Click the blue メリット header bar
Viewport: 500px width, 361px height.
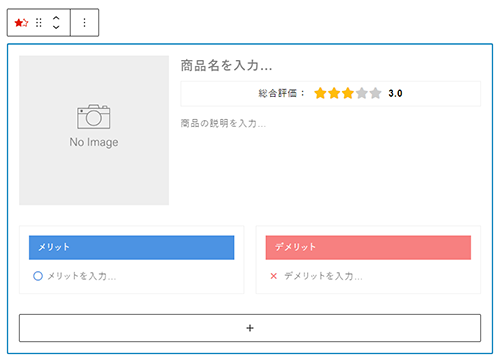point(132,247)
